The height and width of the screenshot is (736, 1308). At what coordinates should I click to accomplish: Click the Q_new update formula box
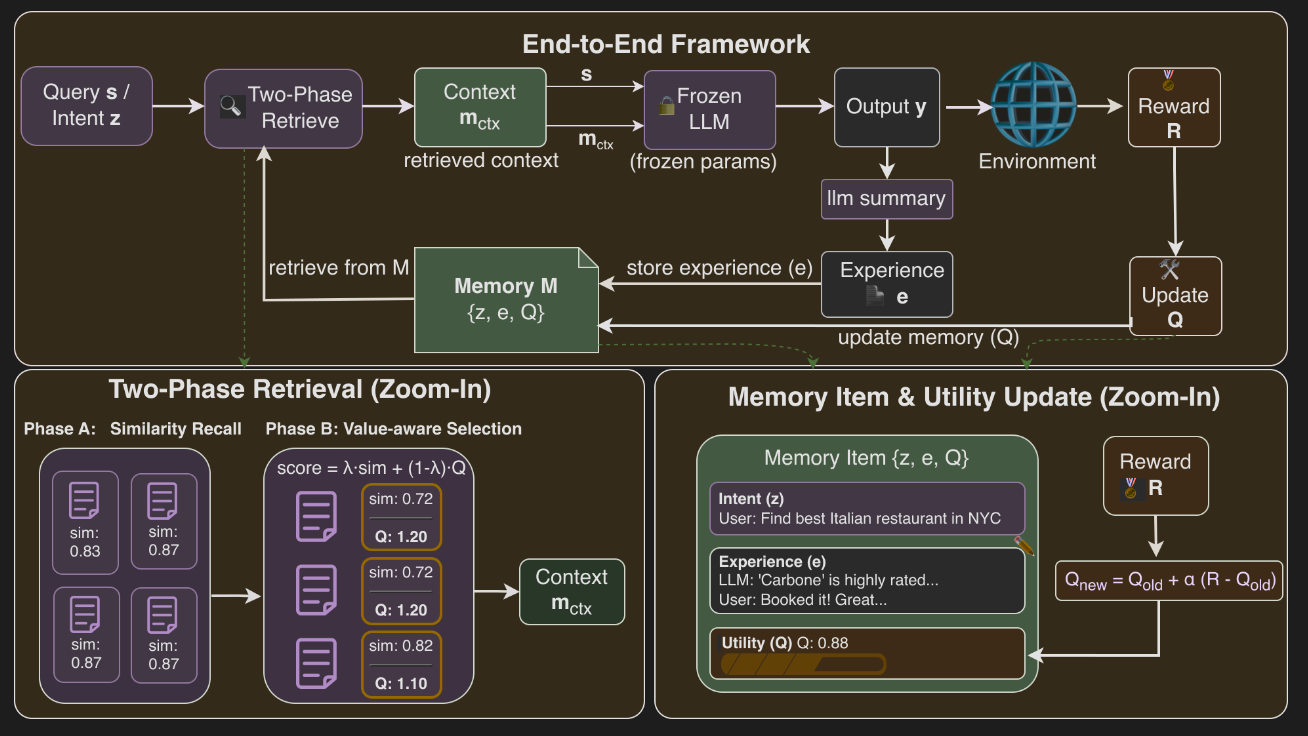(1169, 581)
